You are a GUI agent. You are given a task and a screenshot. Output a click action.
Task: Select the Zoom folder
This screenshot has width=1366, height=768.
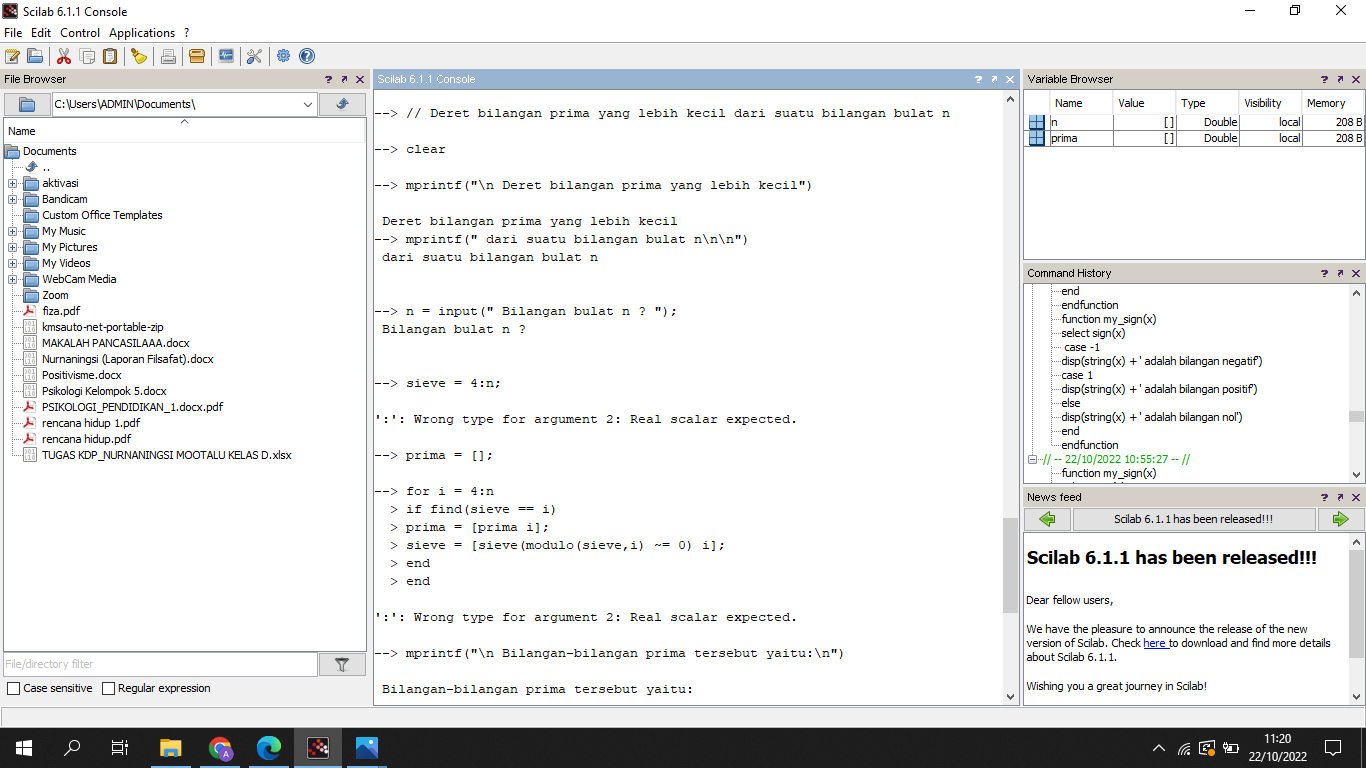[55, 295]
